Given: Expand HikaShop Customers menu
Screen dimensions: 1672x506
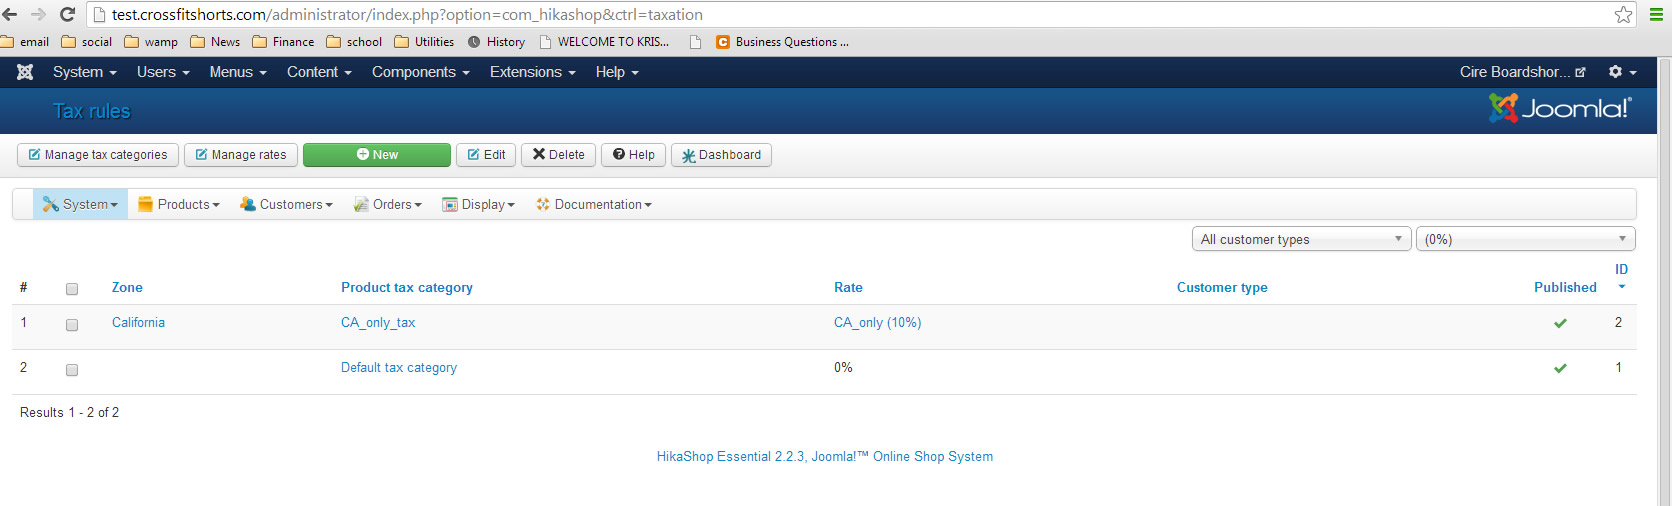Looking at the screenshot, I should point(286,204).
